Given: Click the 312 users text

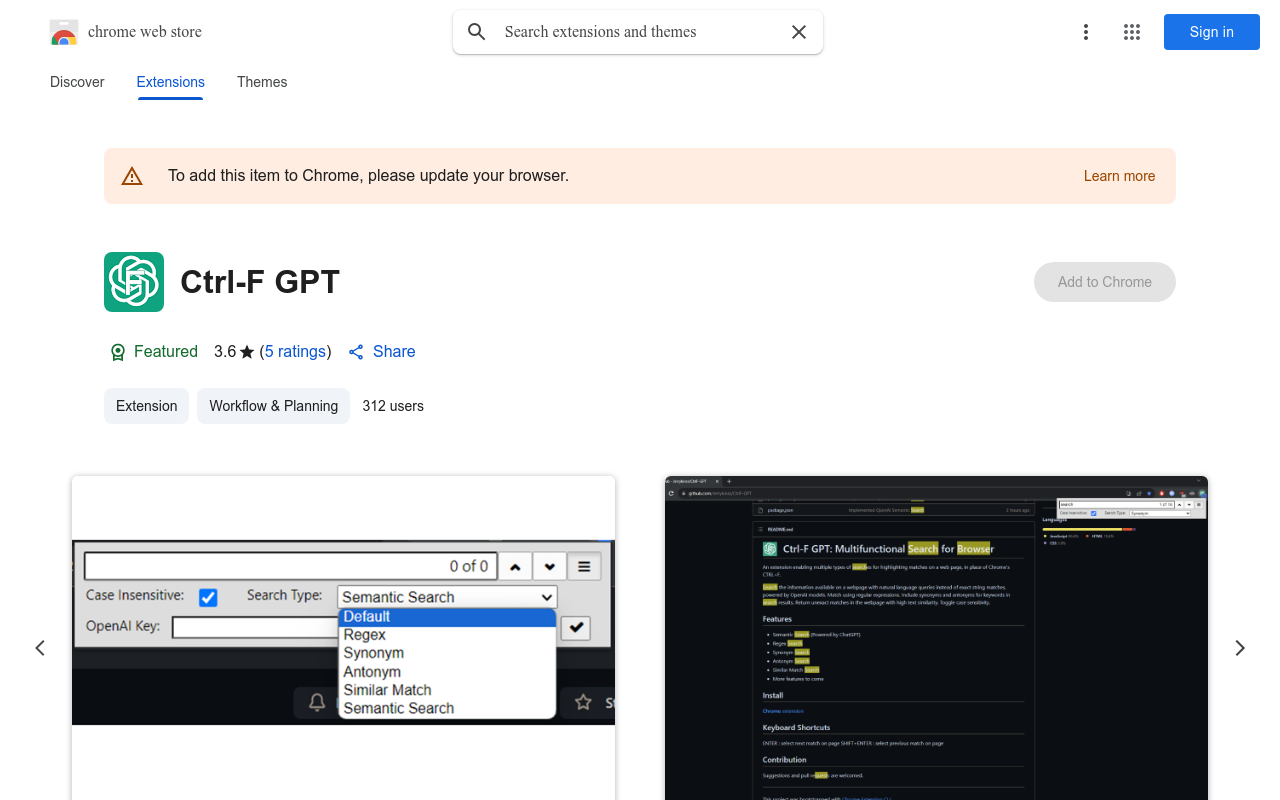Looking at the screenshot, I should tap(393, 406).
